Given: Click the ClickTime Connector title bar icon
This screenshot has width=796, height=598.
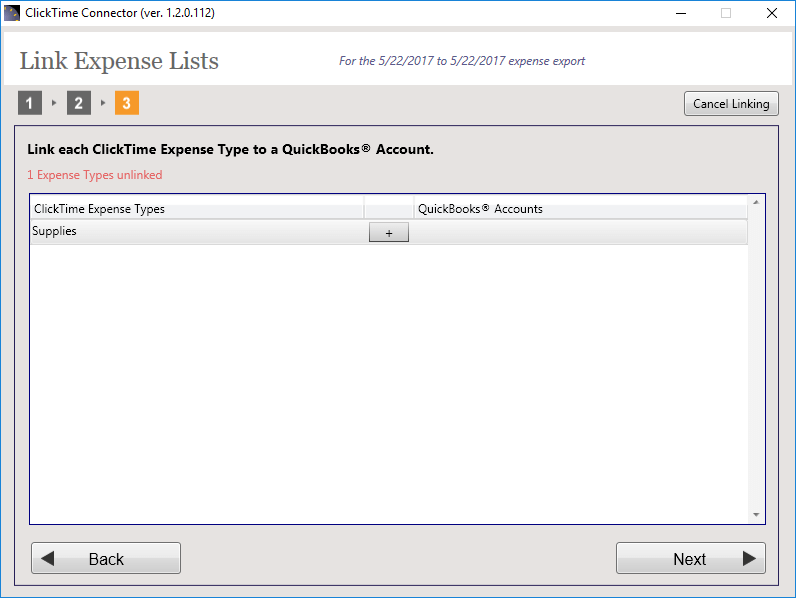Looking at the screenshot, I should click(11, 13).
